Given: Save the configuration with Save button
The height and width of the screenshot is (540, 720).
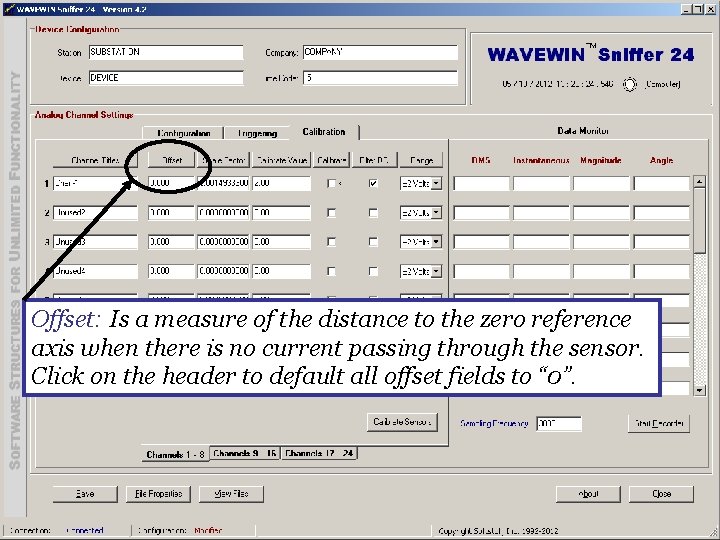Looking at the screenshot, I should [x=85, y=494].
